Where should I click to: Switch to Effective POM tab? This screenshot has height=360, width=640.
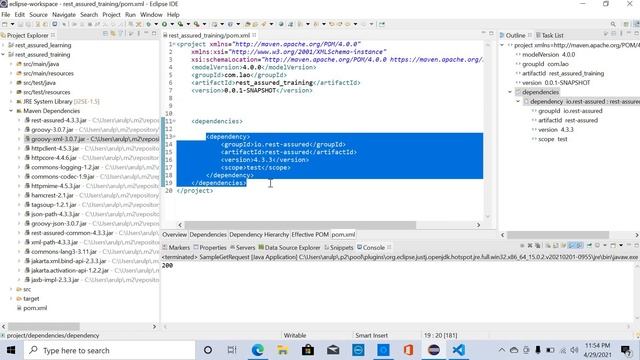click(x=310, y=235)
